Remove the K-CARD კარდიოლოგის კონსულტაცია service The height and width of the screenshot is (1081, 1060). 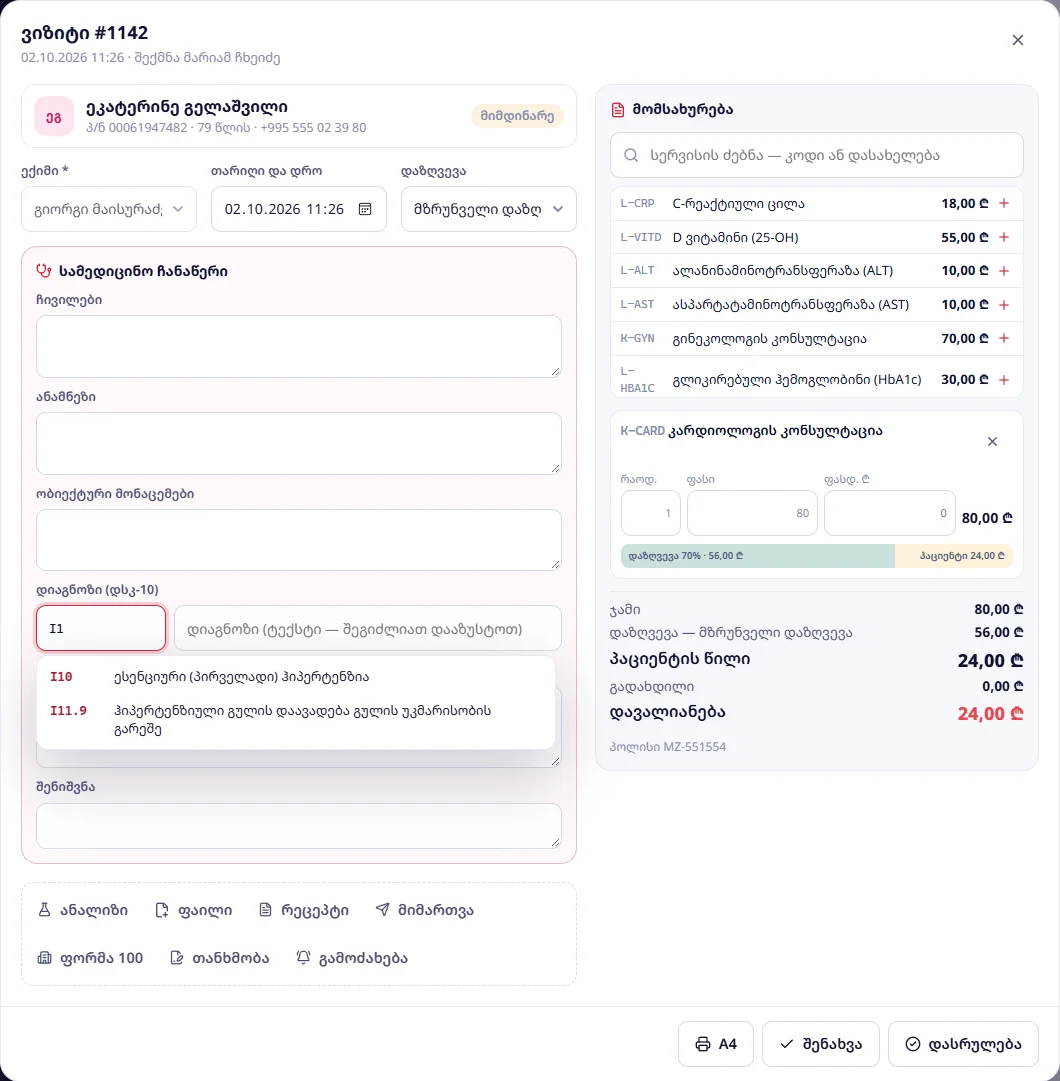pyautogui.click(x=992, y=441)
